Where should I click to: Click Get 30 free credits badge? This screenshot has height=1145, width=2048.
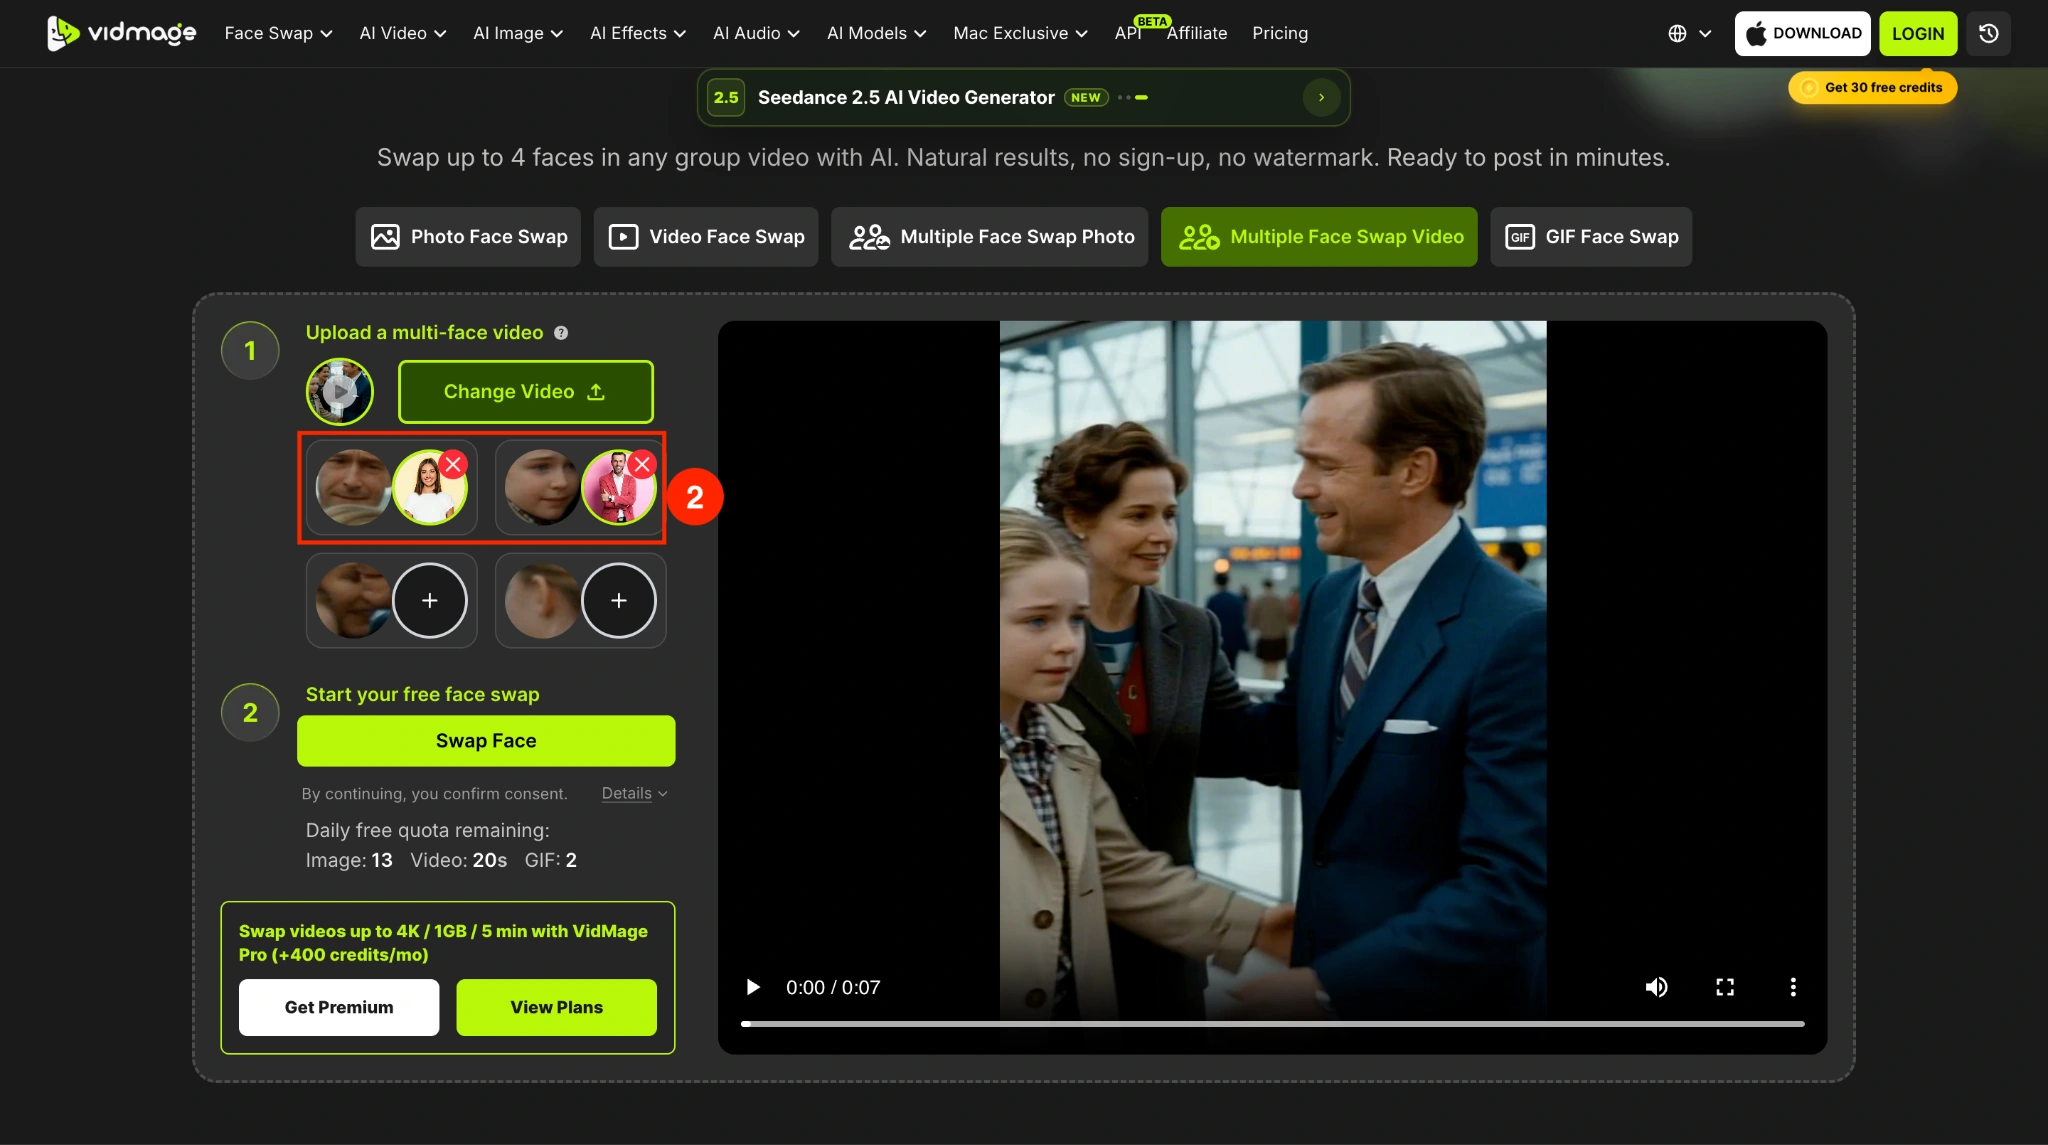click(1873, 87)
